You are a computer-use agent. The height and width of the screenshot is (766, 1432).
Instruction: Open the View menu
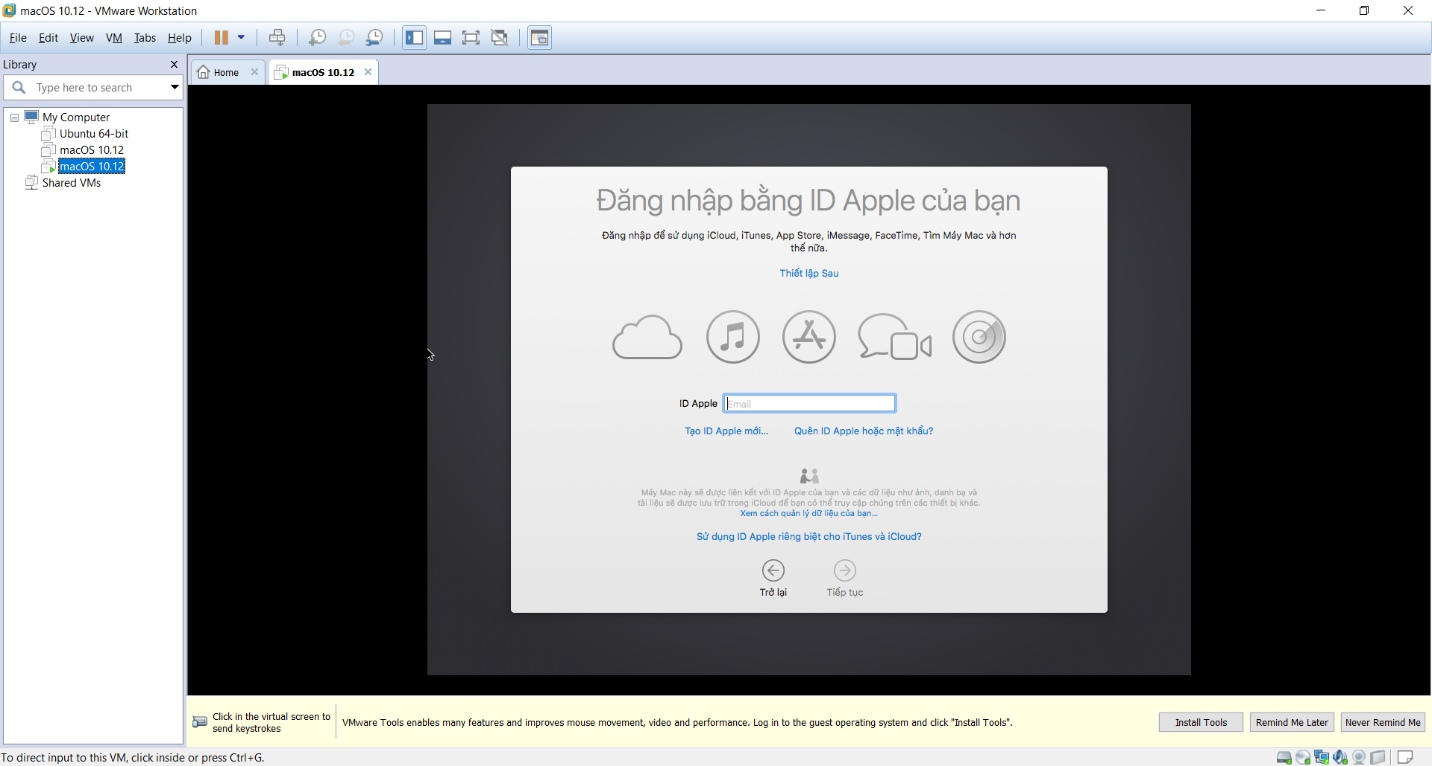[82, 38]
